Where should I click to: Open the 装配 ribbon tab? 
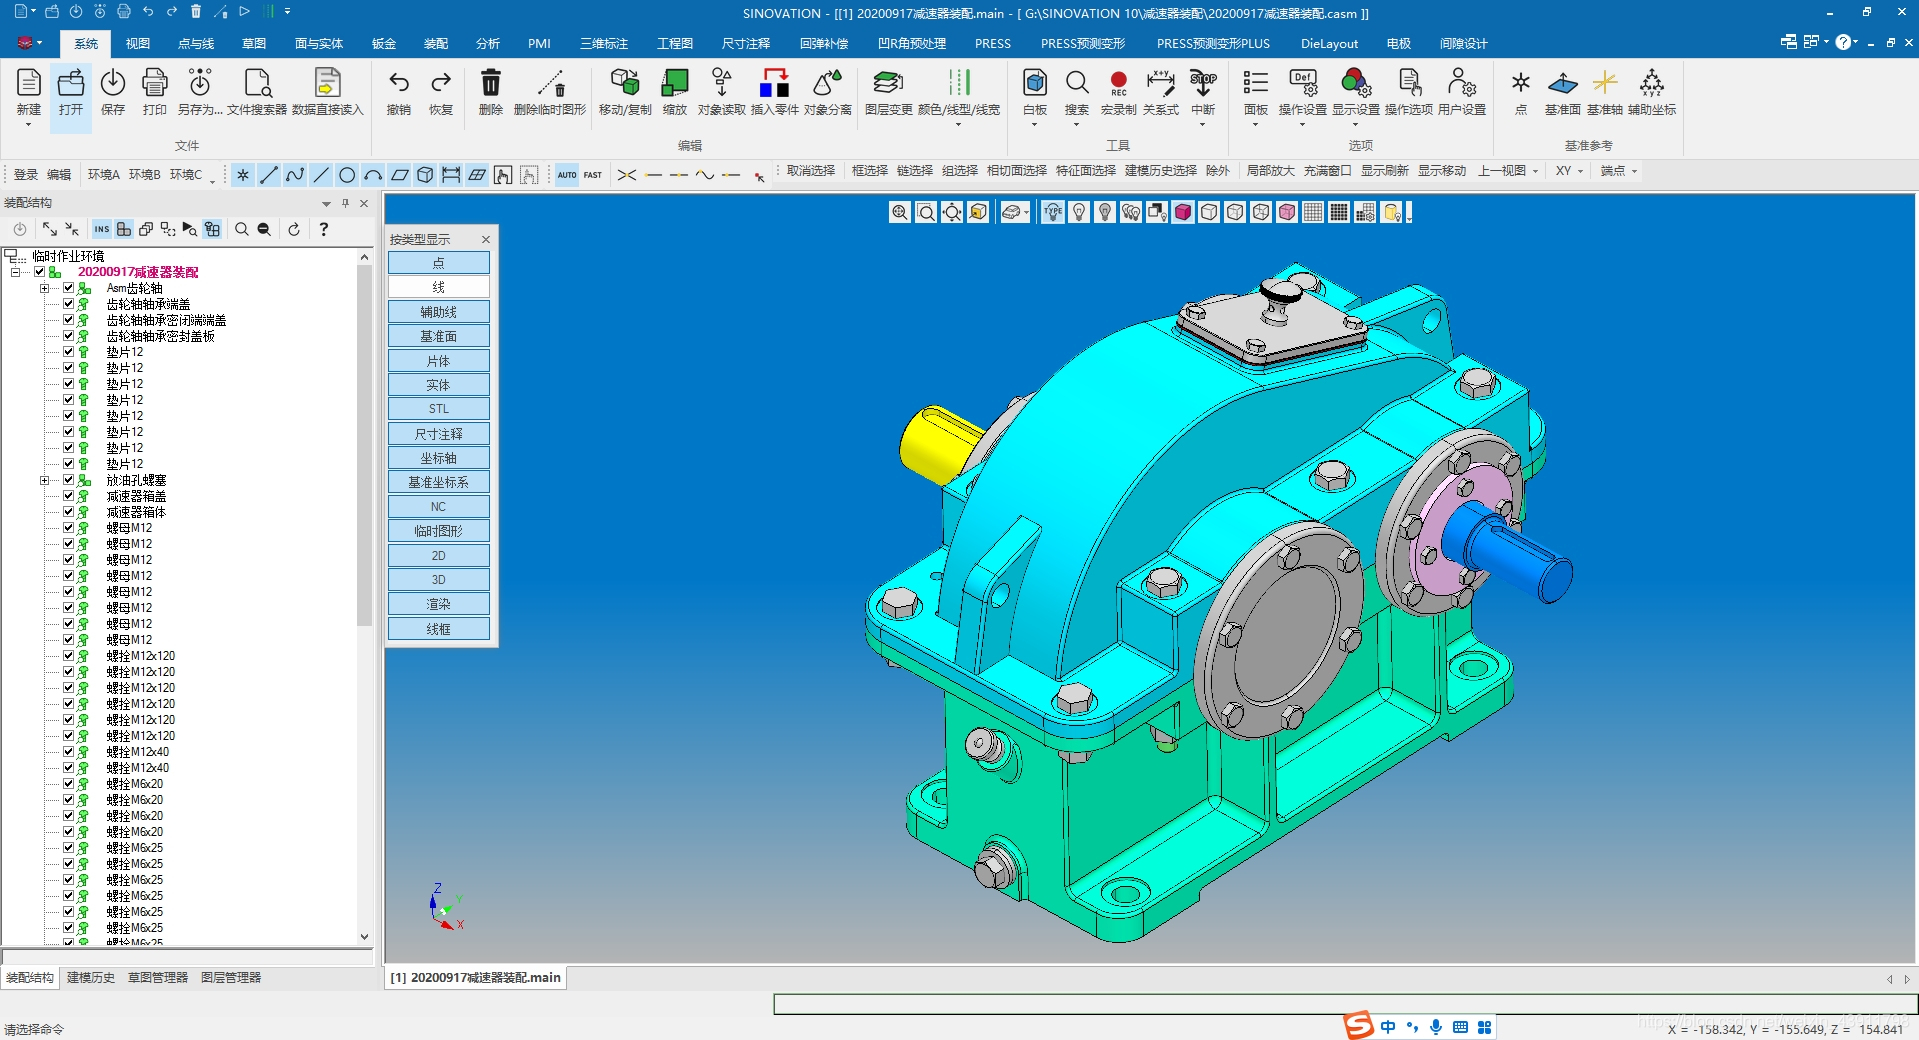(x=436, y=44)
